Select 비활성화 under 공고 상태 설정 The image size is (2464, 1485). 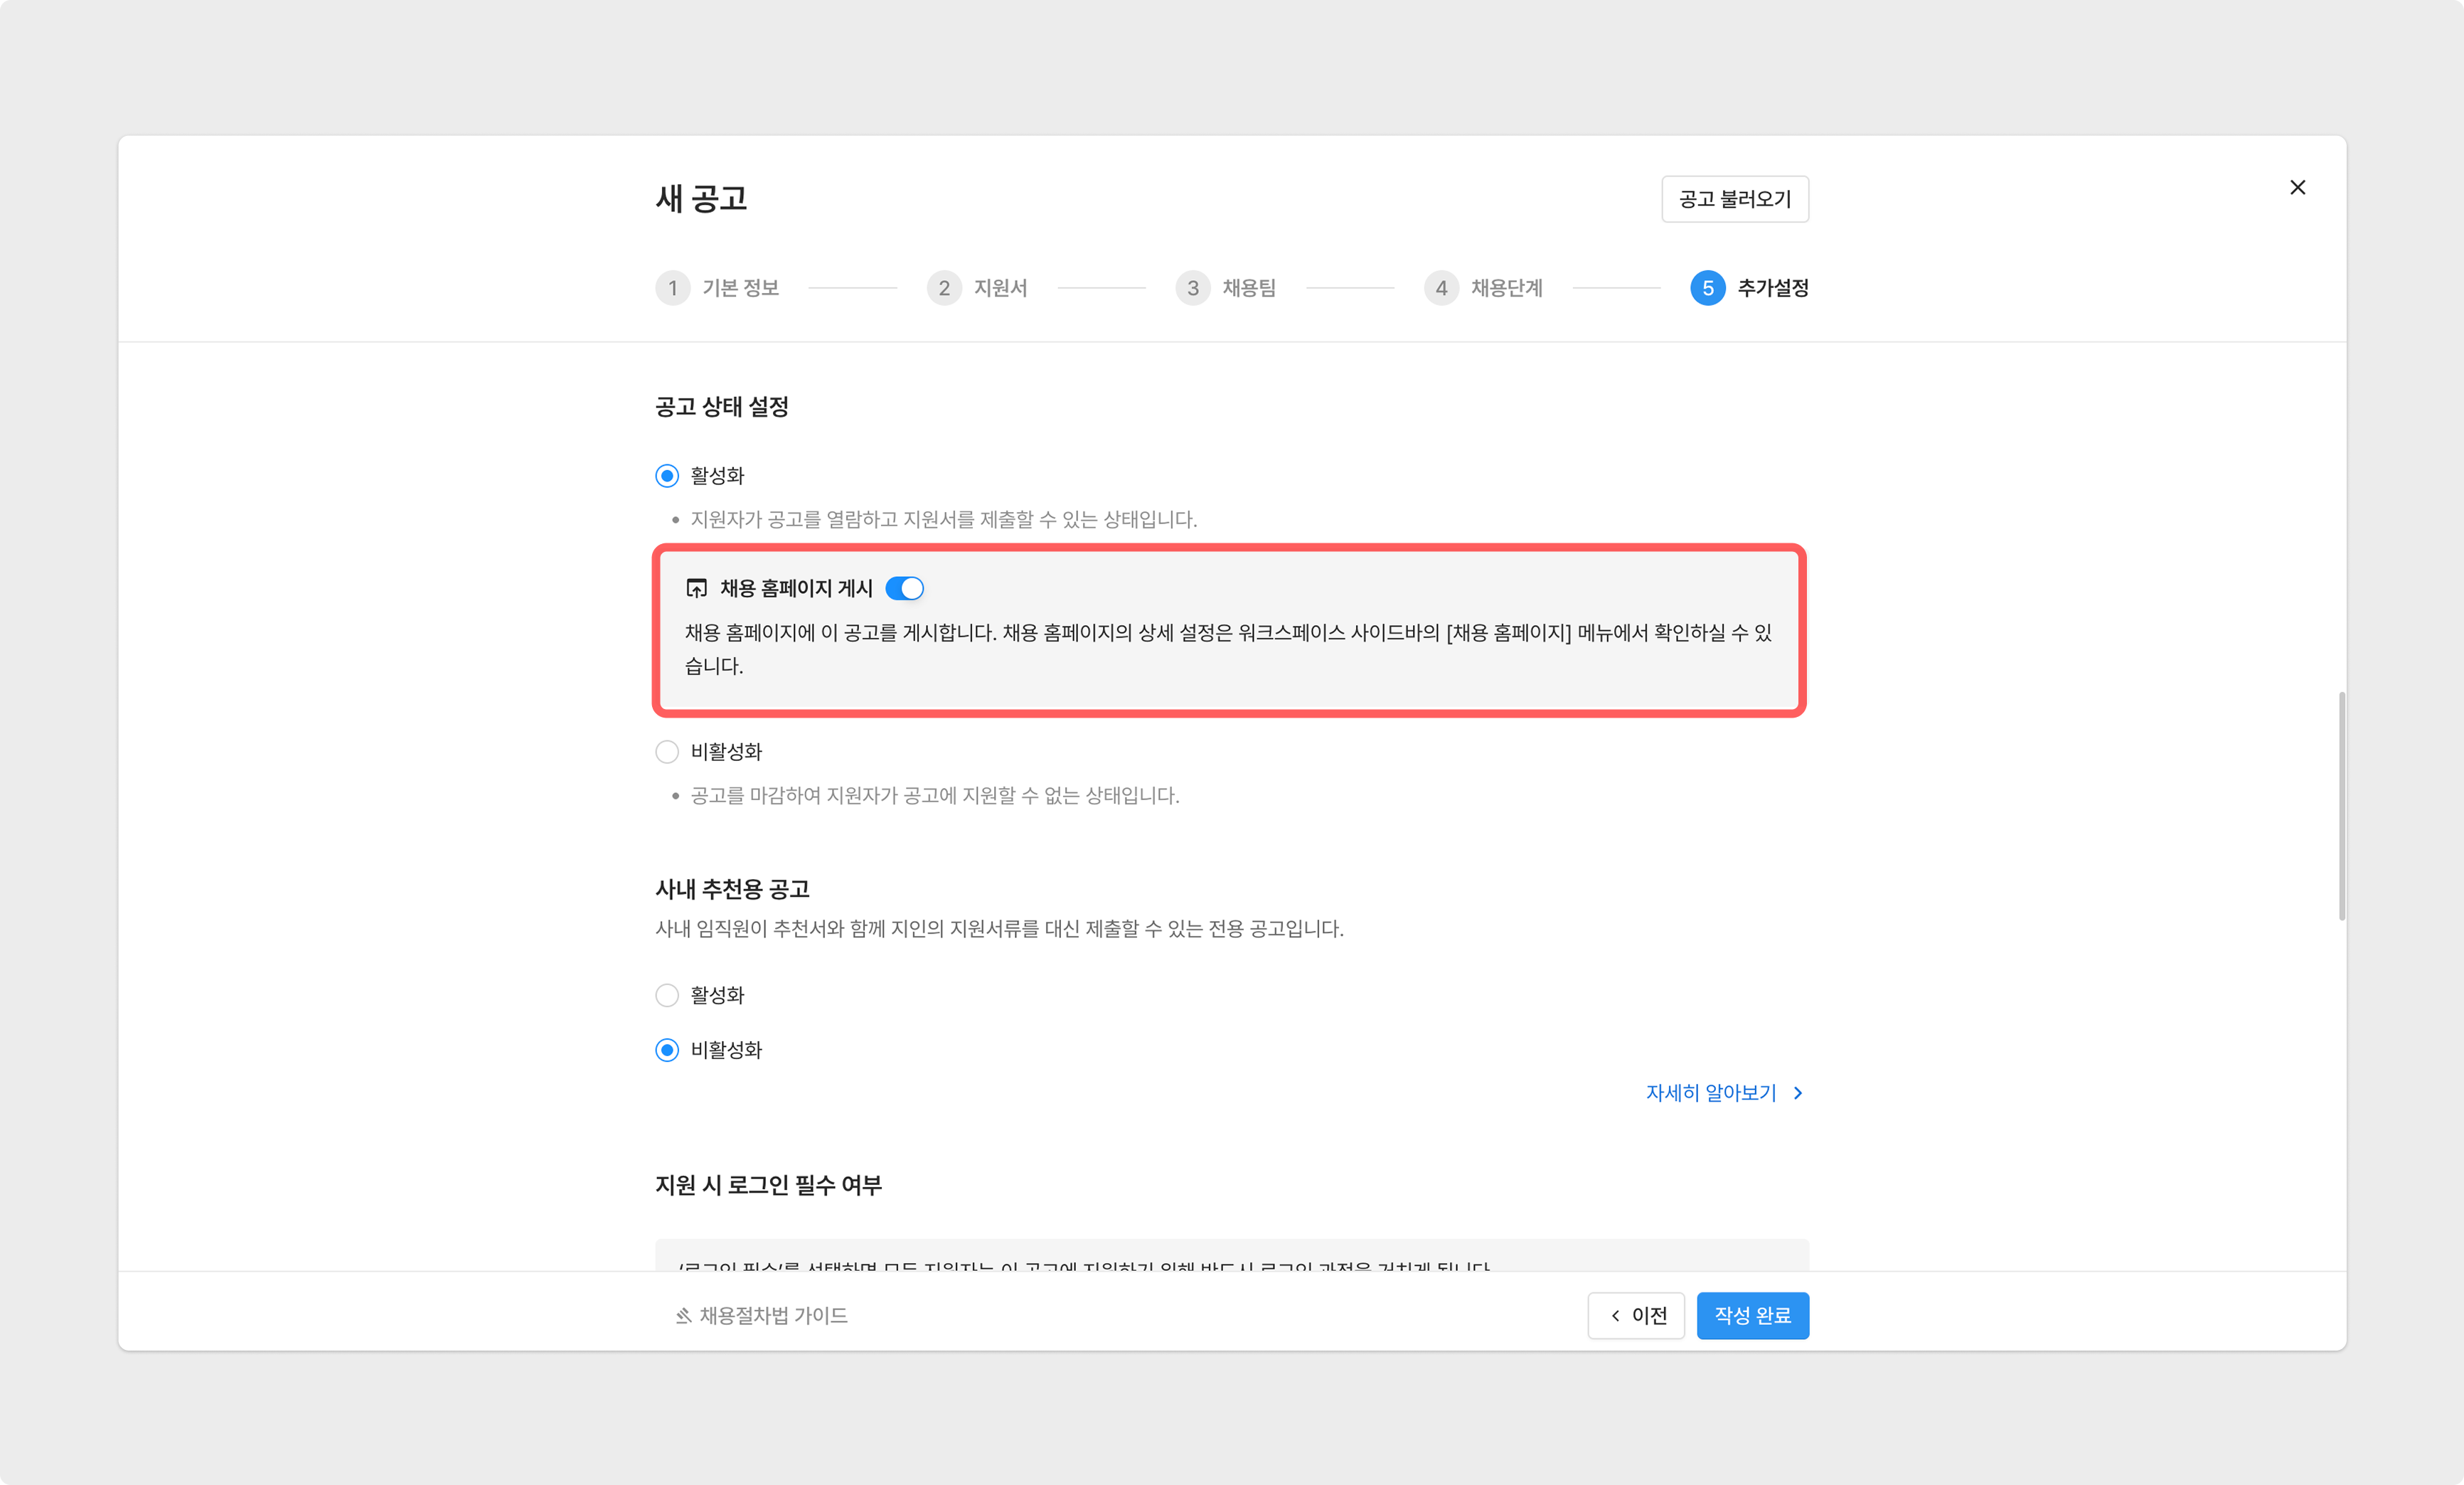667,751
